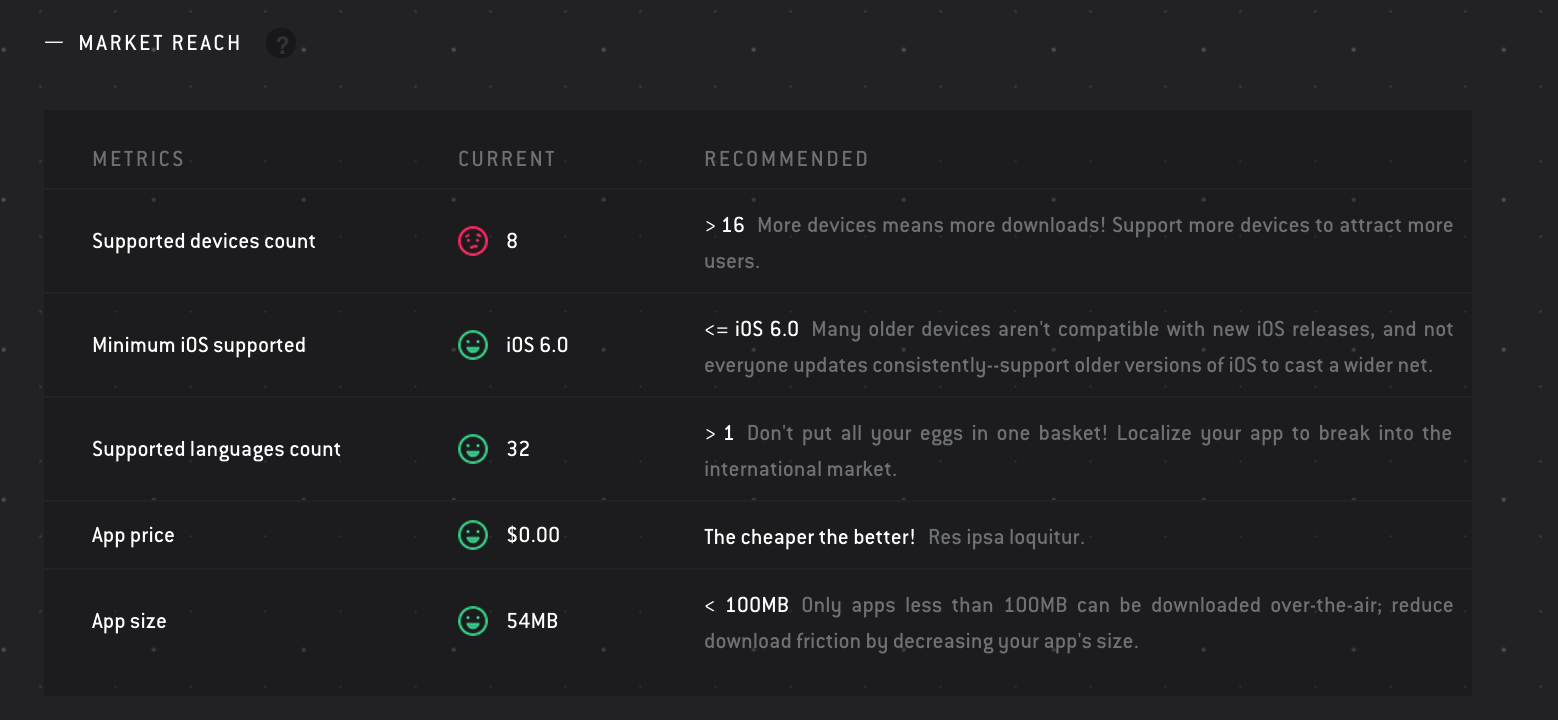1558x720 pixels.
Task: Click the current value 54MB
Action: pos(532,621)
